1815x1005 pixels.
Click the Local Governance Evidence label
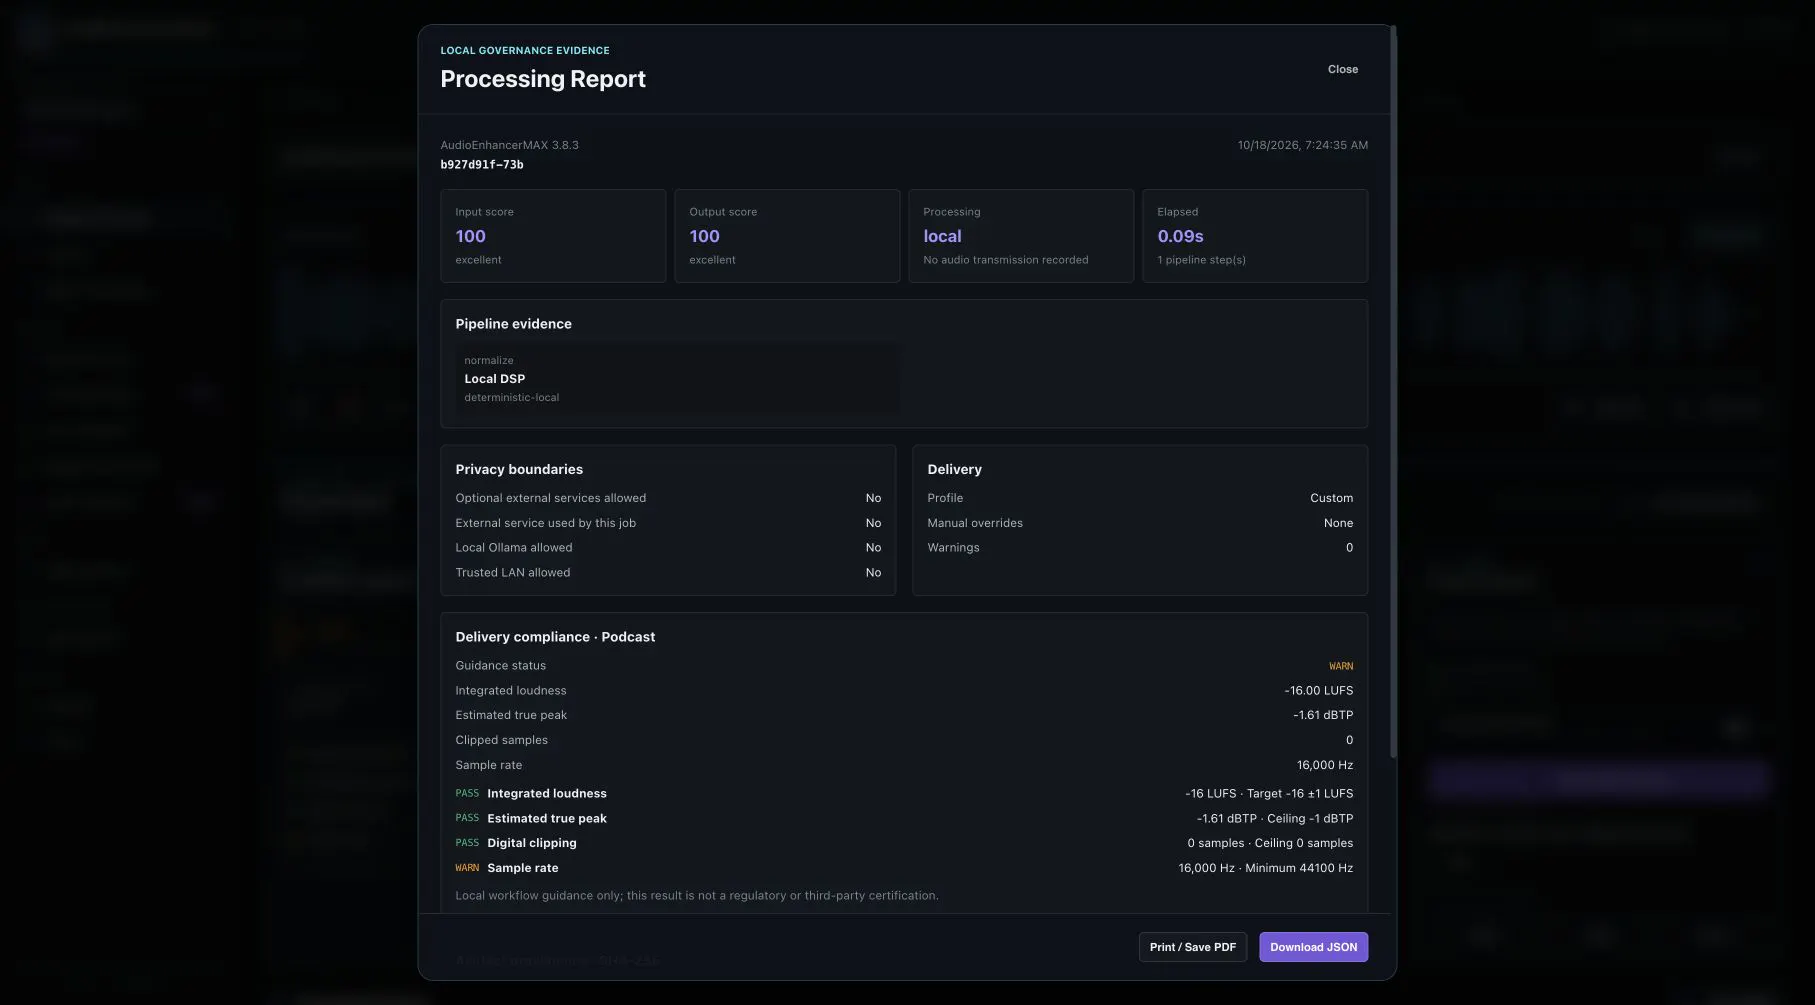pos(525,50)
